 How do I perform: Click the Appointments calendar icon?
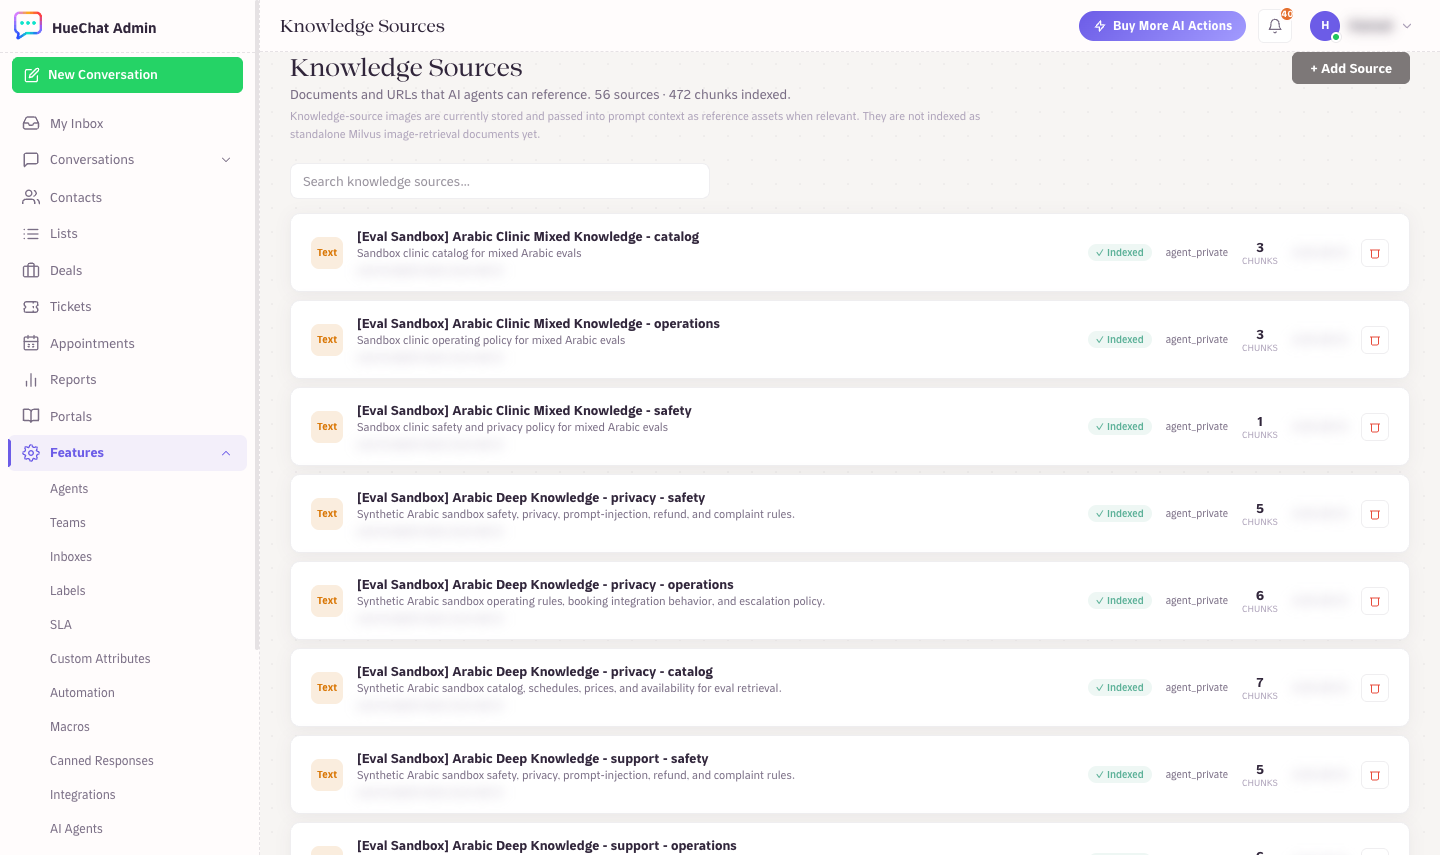(x=31, y=343)
